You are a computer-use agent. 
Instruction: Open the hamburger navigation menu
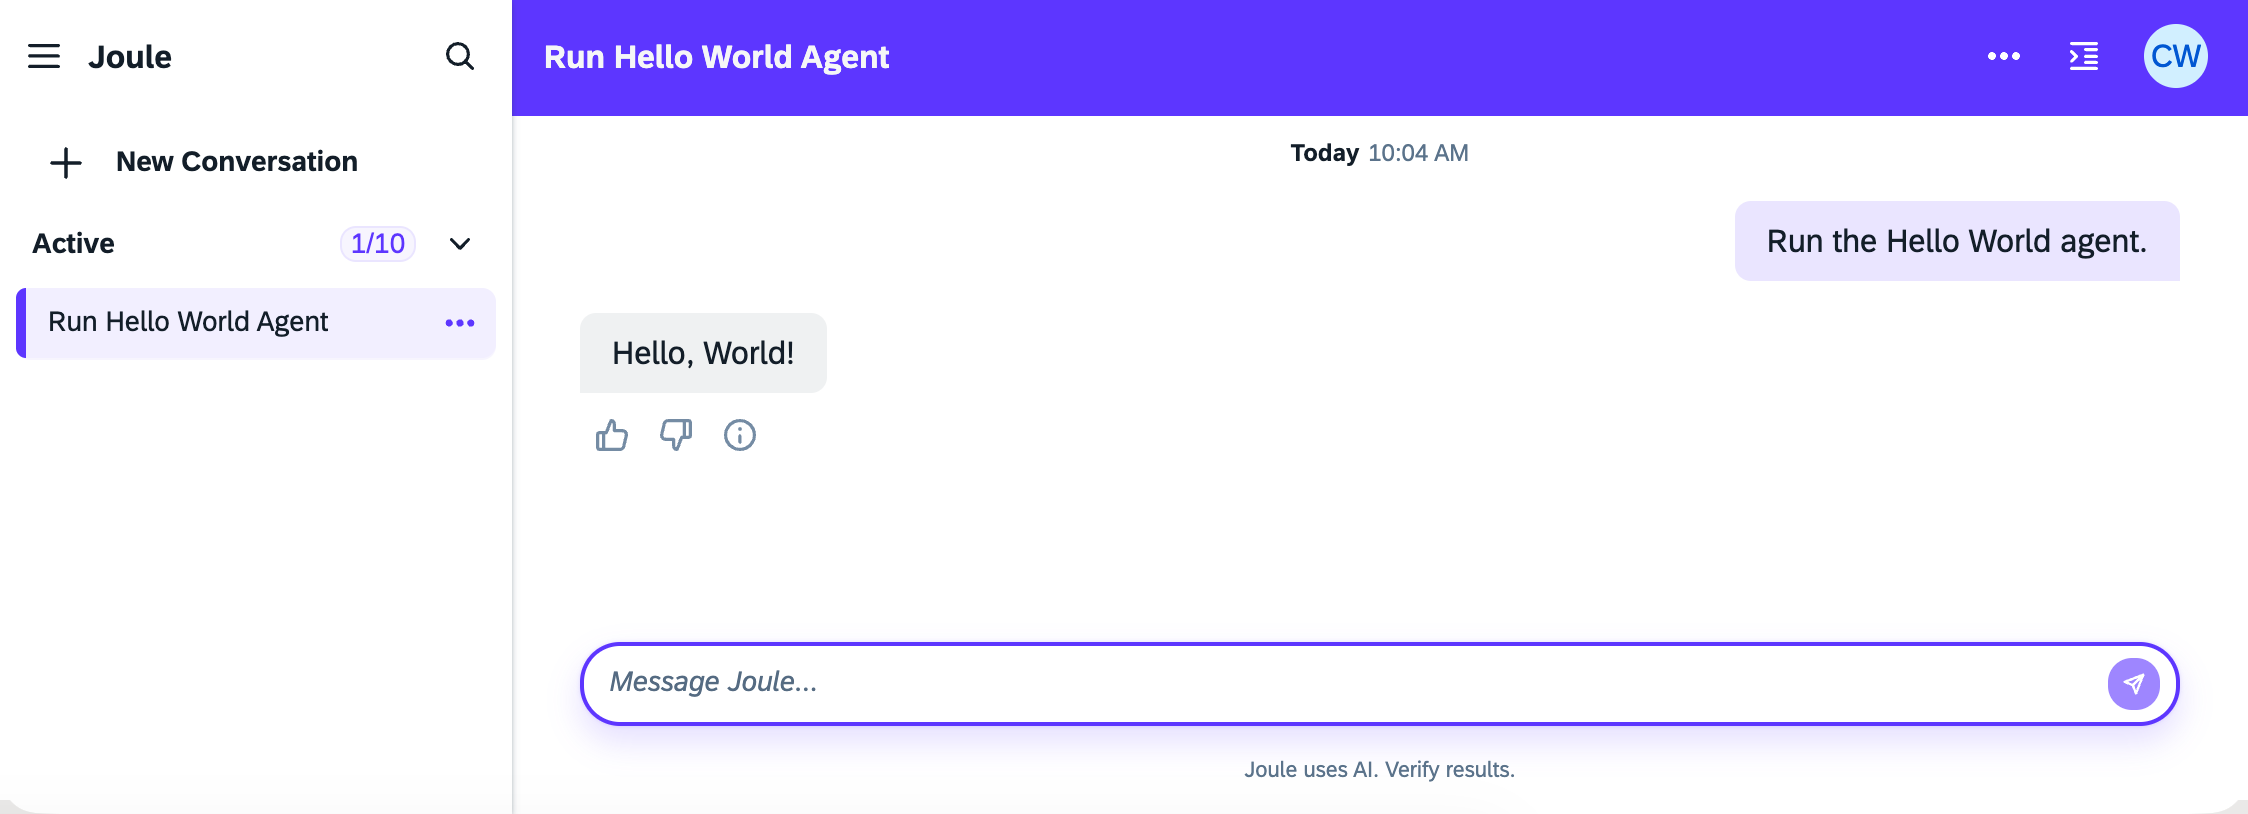(x=44, y=56)
